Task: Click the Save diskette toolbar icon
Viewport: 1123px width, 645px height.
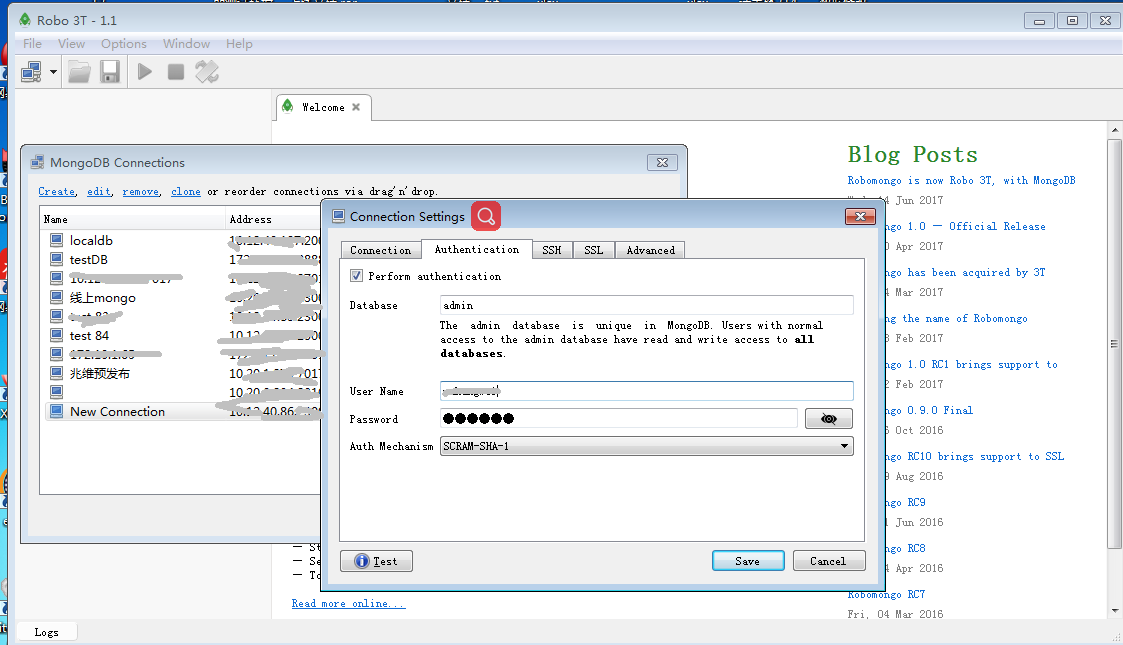Action: coord(110,72)
